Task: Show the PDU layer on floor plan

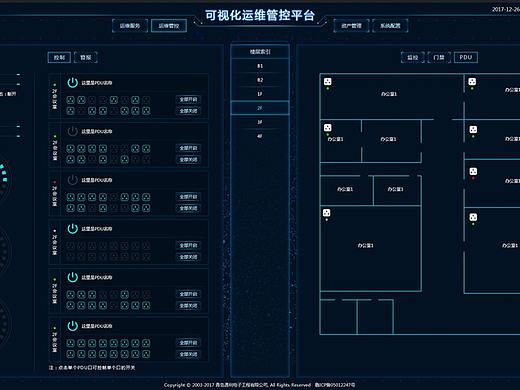Action: coord(466,57)
